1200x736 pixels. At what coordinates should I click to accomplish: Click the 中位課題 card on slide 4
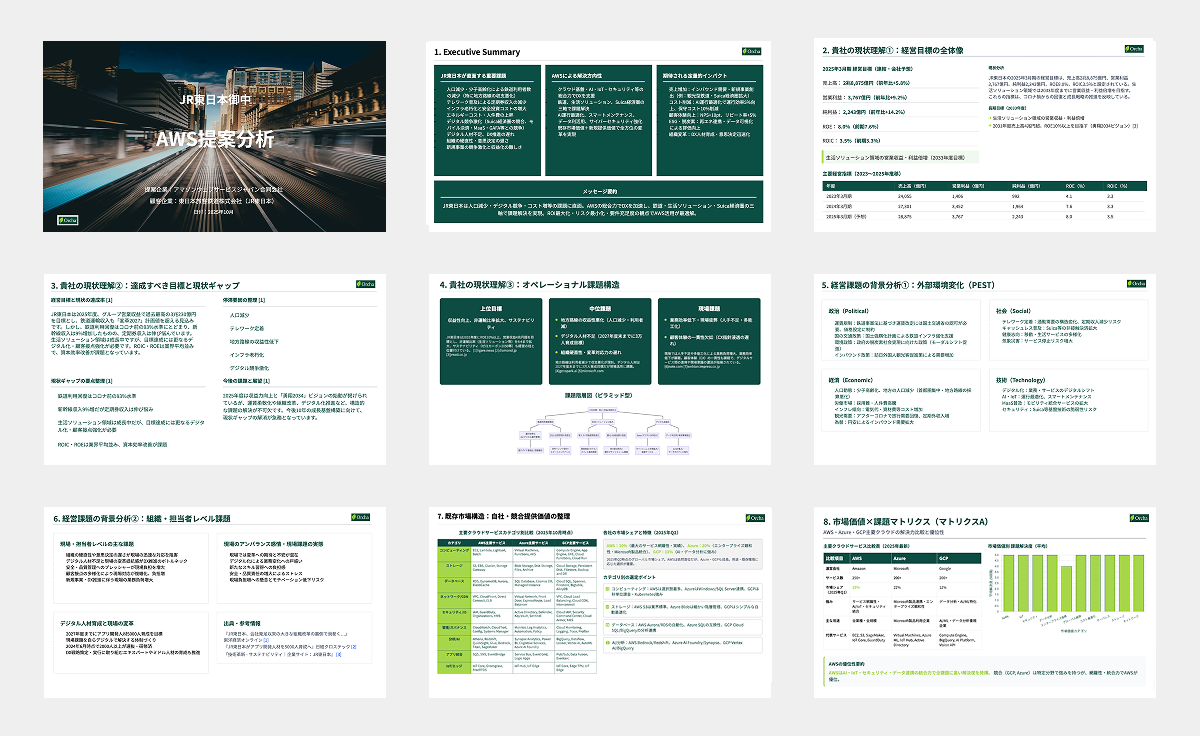tap(600, 341)
